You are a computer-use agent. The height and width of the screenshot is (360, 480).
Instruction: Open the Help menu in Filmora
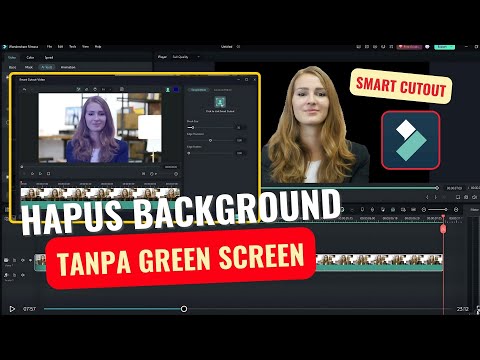(x=98, y=47)
